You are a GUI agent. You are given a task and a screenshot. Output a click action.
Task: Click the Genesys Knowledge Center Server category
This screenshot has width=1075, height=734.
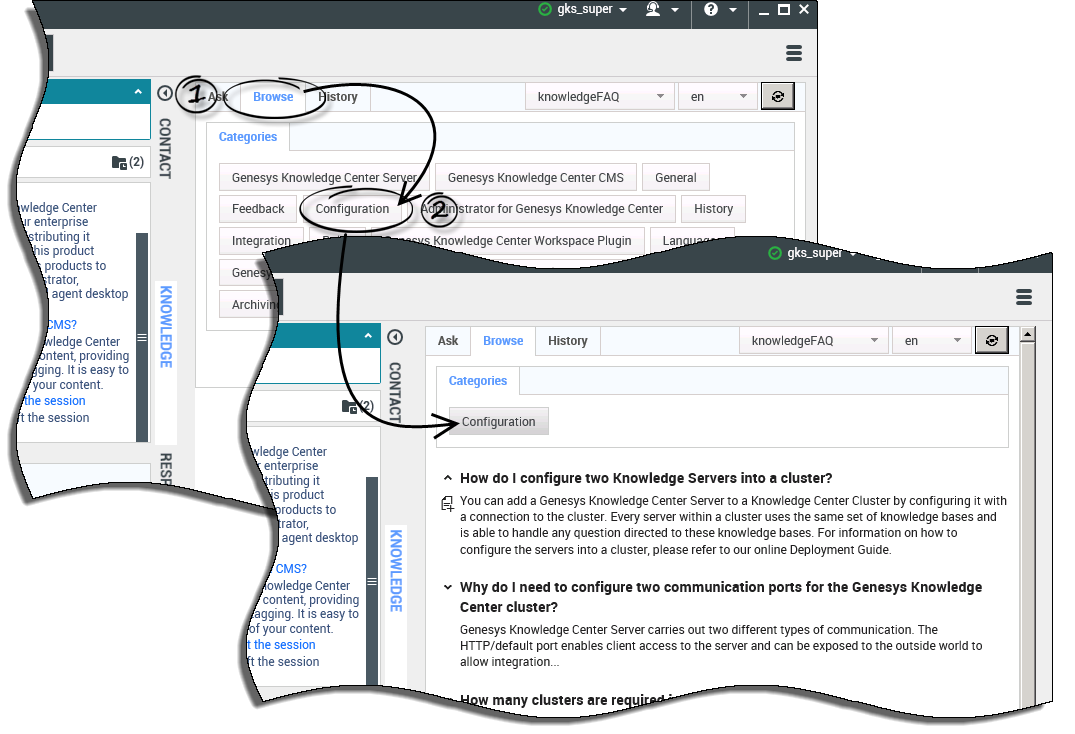324,178
